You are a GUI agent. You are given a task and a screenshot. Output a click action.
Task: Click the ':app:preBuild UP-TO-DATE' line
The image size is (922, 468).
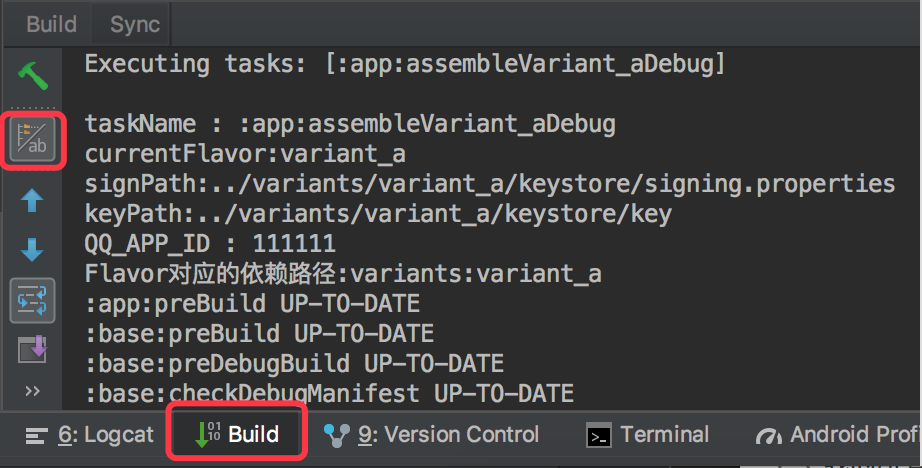click(x=252, y=303)
